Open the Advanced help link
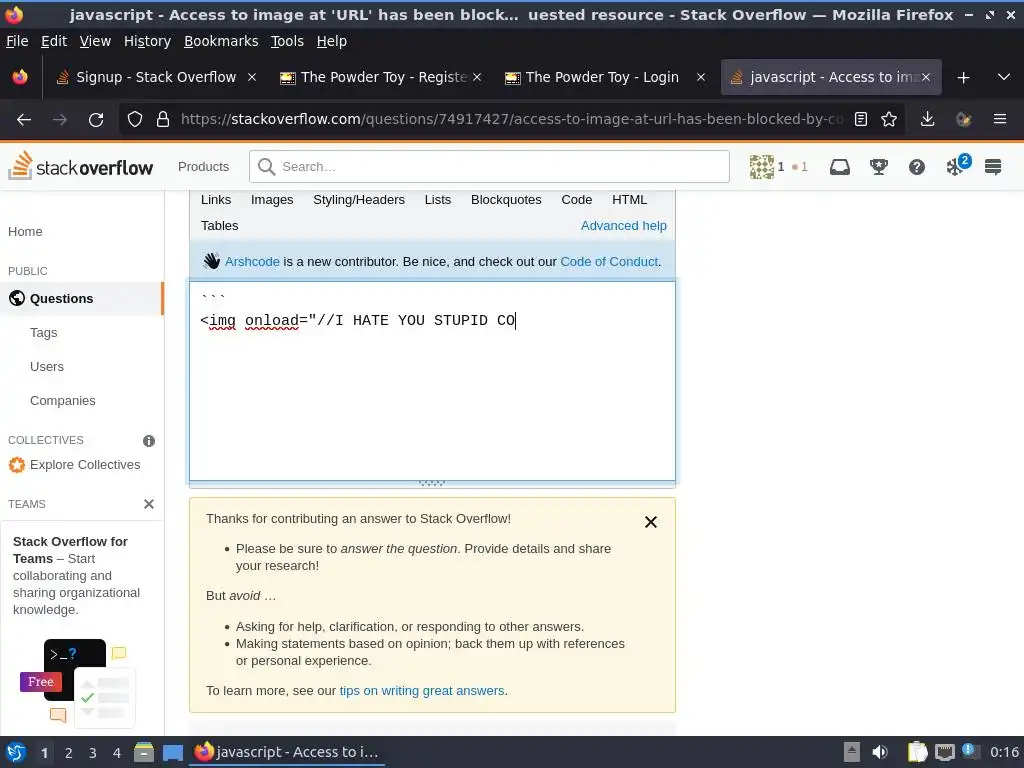This screenshot has height=768, width=1024. click(x=624, y=226)
